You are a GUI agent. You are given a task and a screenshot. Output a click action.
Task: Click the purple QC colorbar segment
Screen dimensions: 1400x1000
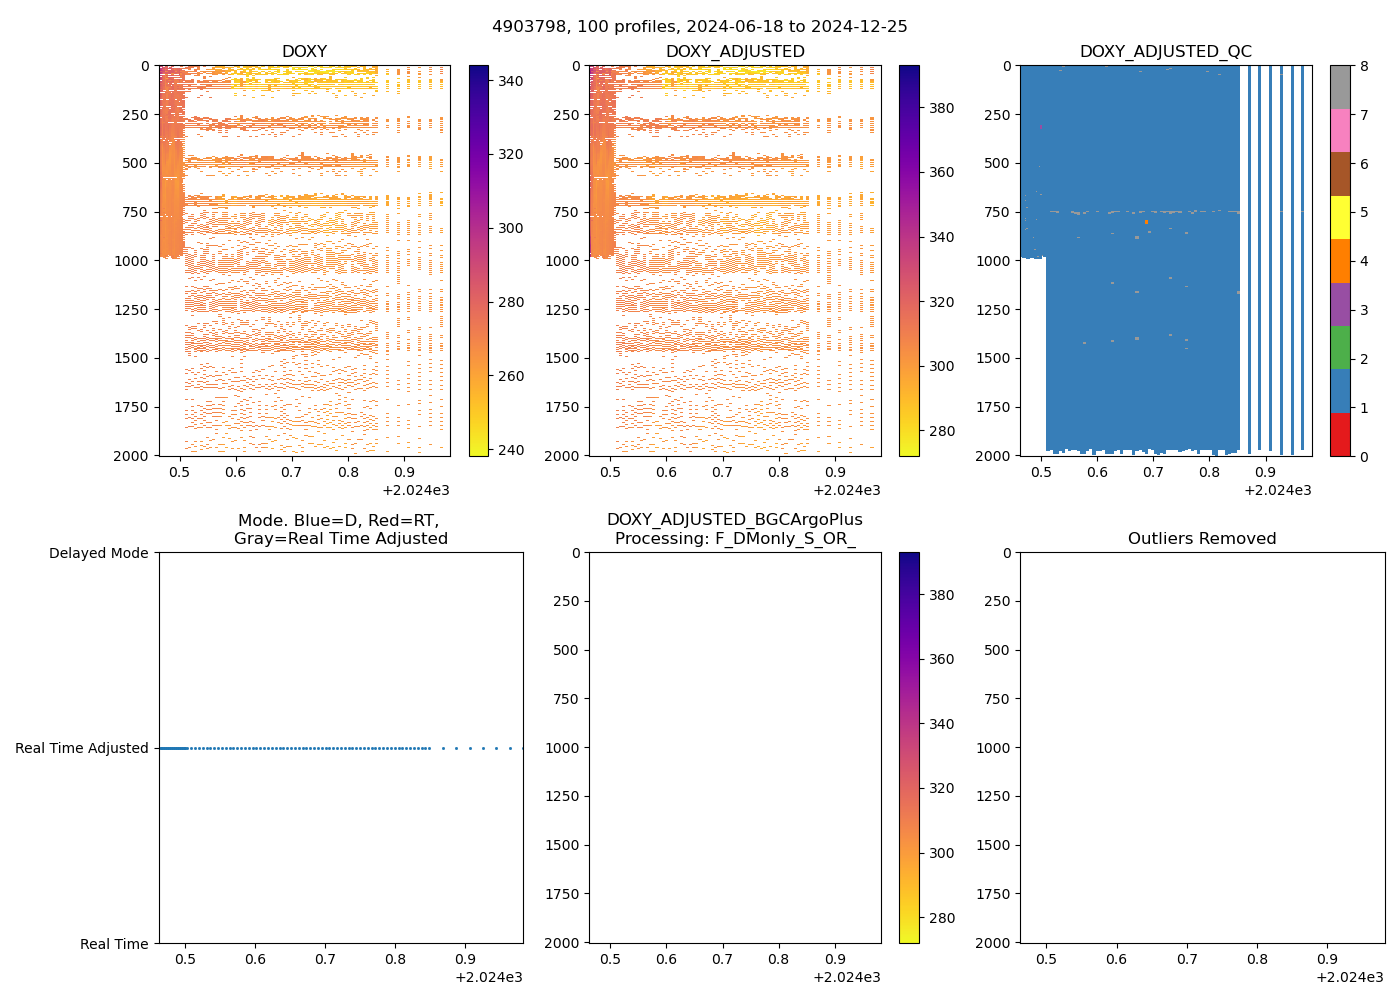click(x=1340, y=304)
